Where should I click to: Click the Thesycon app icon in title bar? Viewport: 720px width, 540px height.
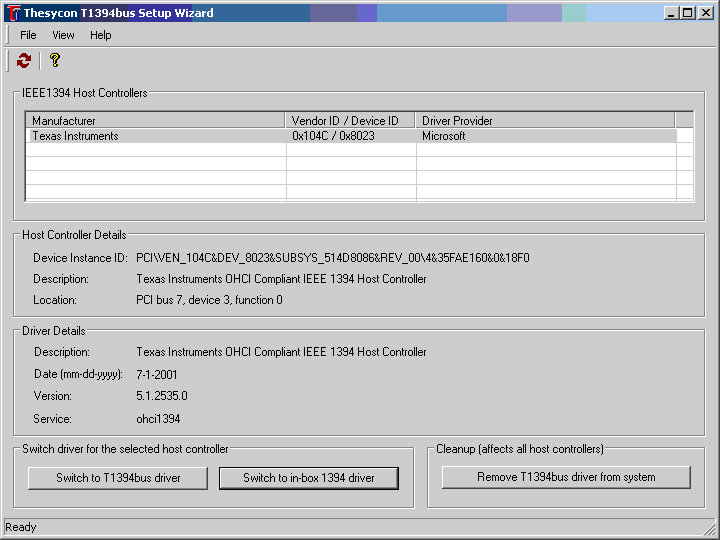(x=13, y=13)
